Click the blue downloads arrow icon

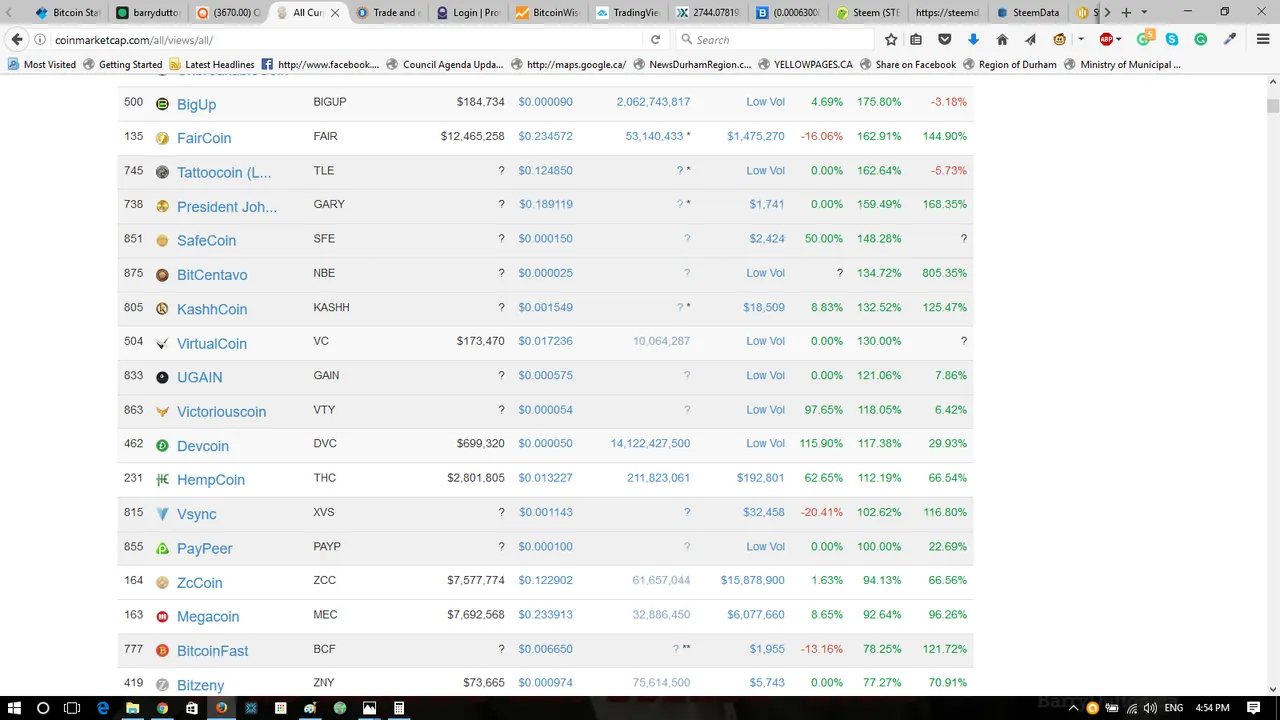pyautogui.click(x=973, y=40)
